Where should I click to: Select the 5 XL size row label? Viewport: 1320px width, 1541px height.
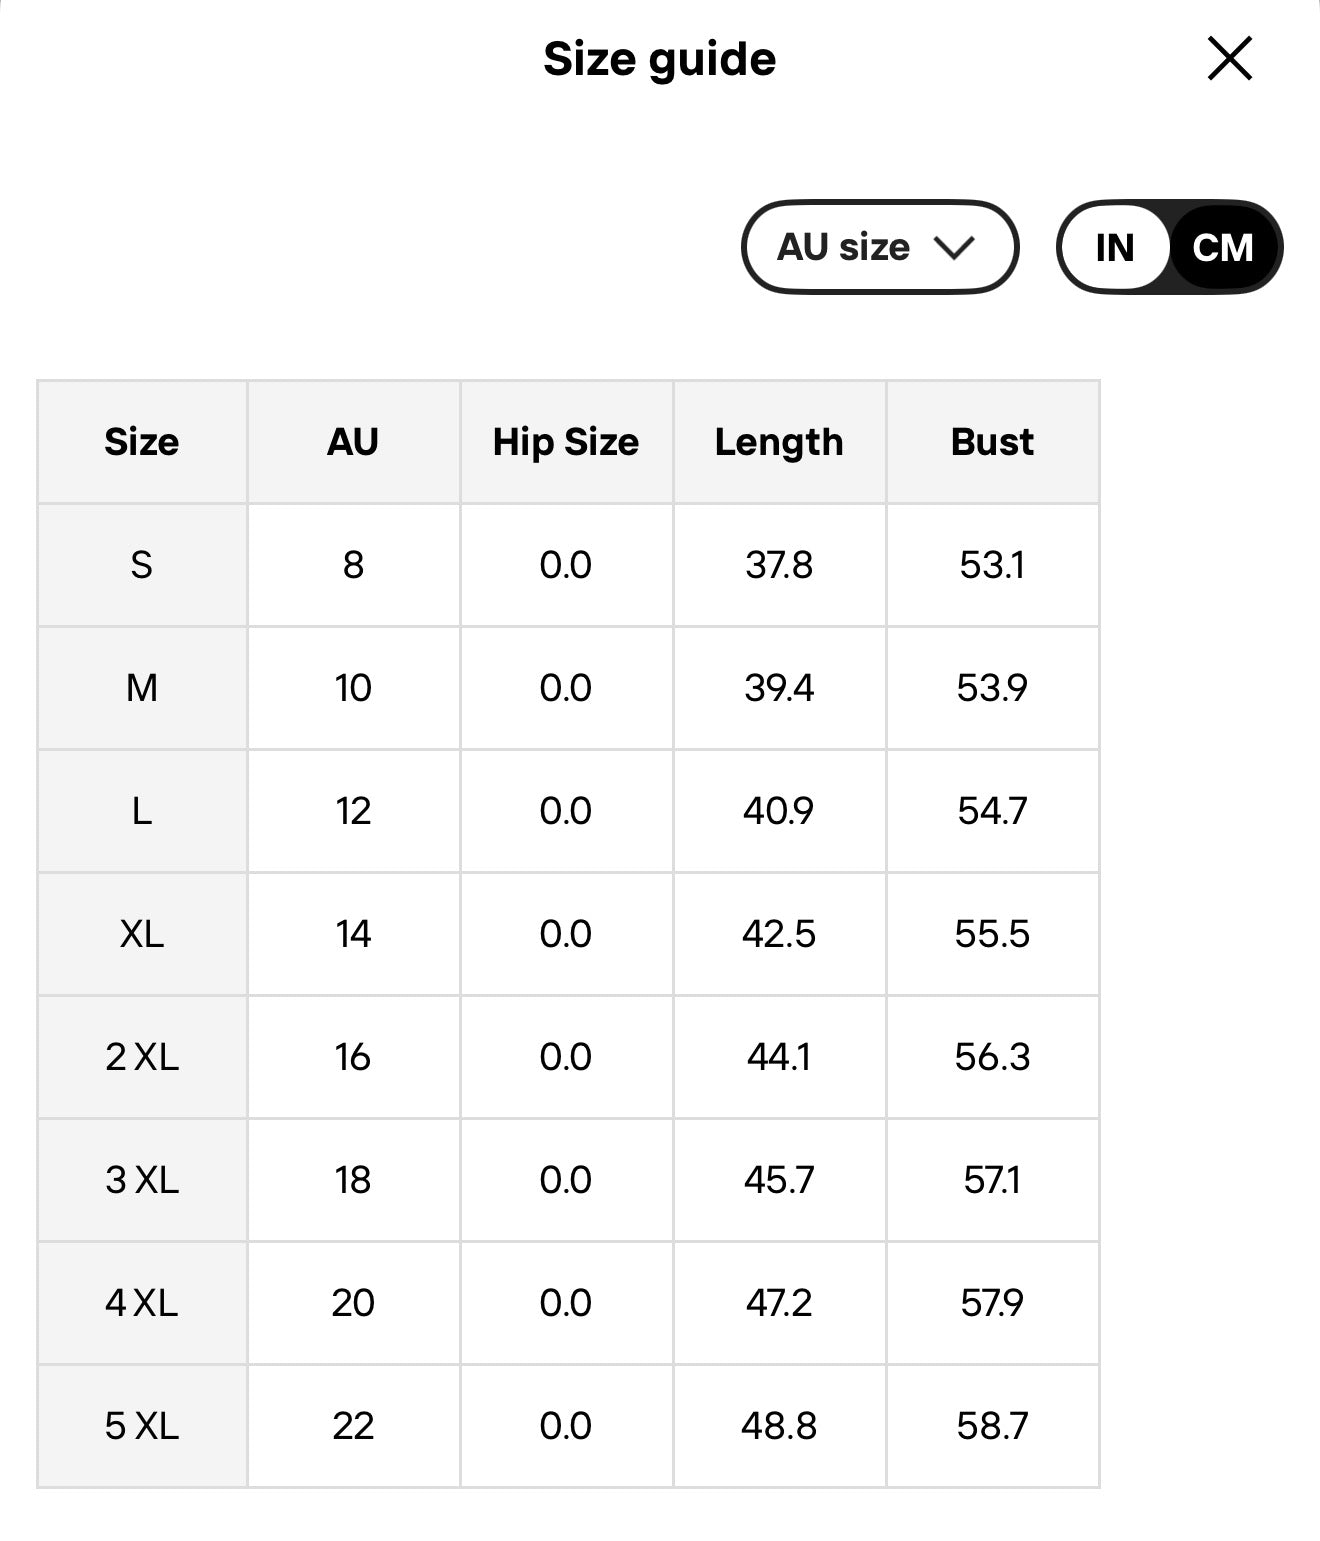click(x=142, y=1426)
